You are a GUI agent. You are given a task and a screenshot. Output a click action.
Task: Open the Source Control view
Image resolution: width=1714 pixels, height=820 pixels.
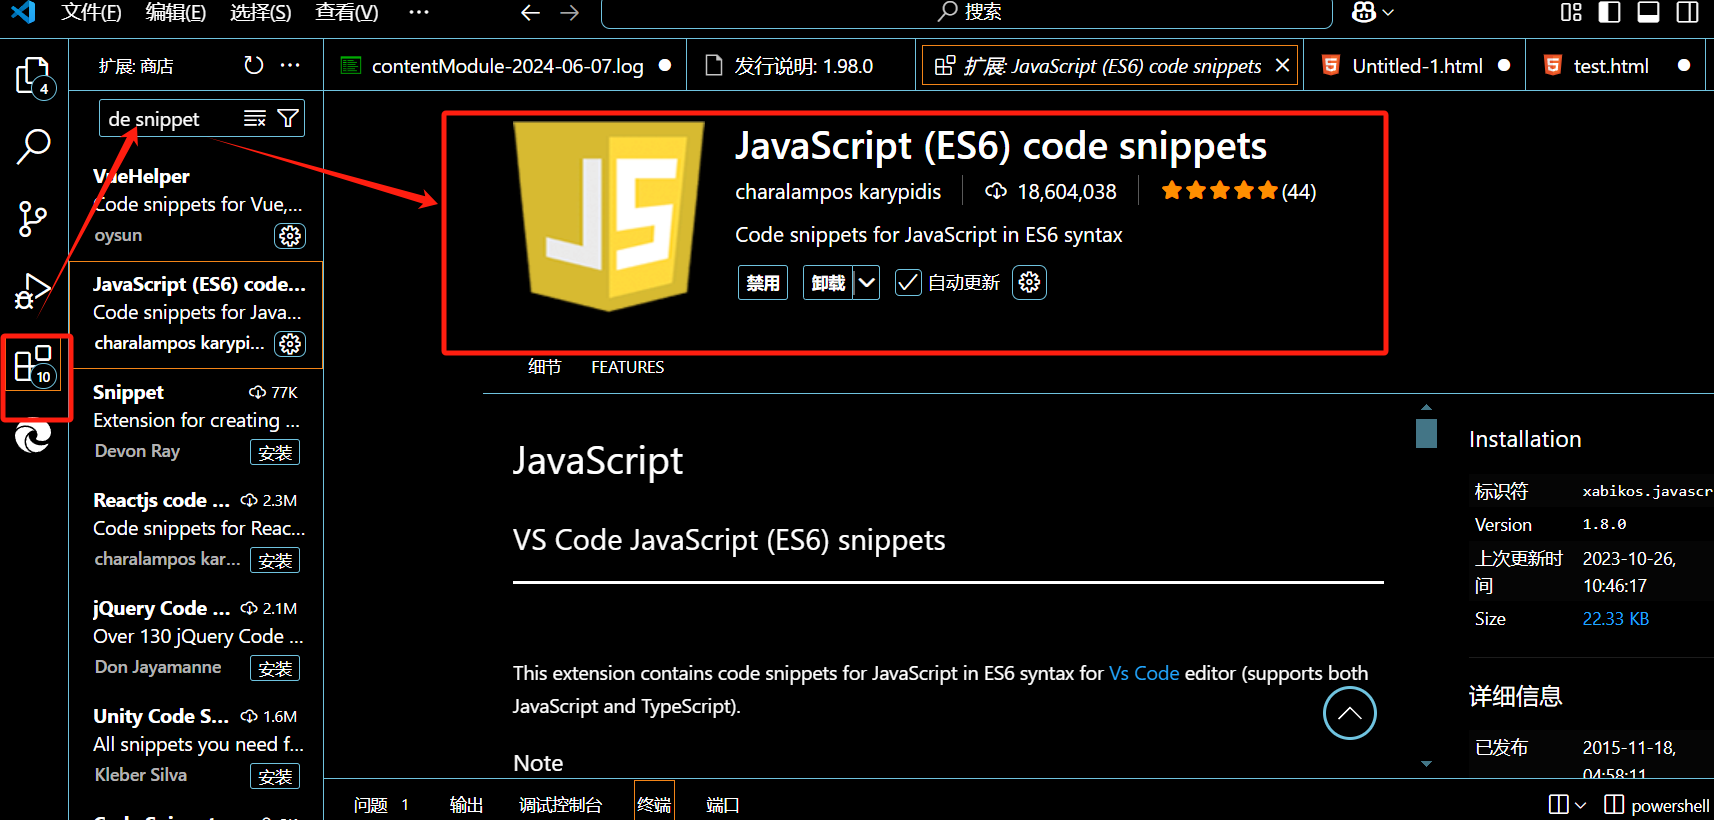point(33,219)
